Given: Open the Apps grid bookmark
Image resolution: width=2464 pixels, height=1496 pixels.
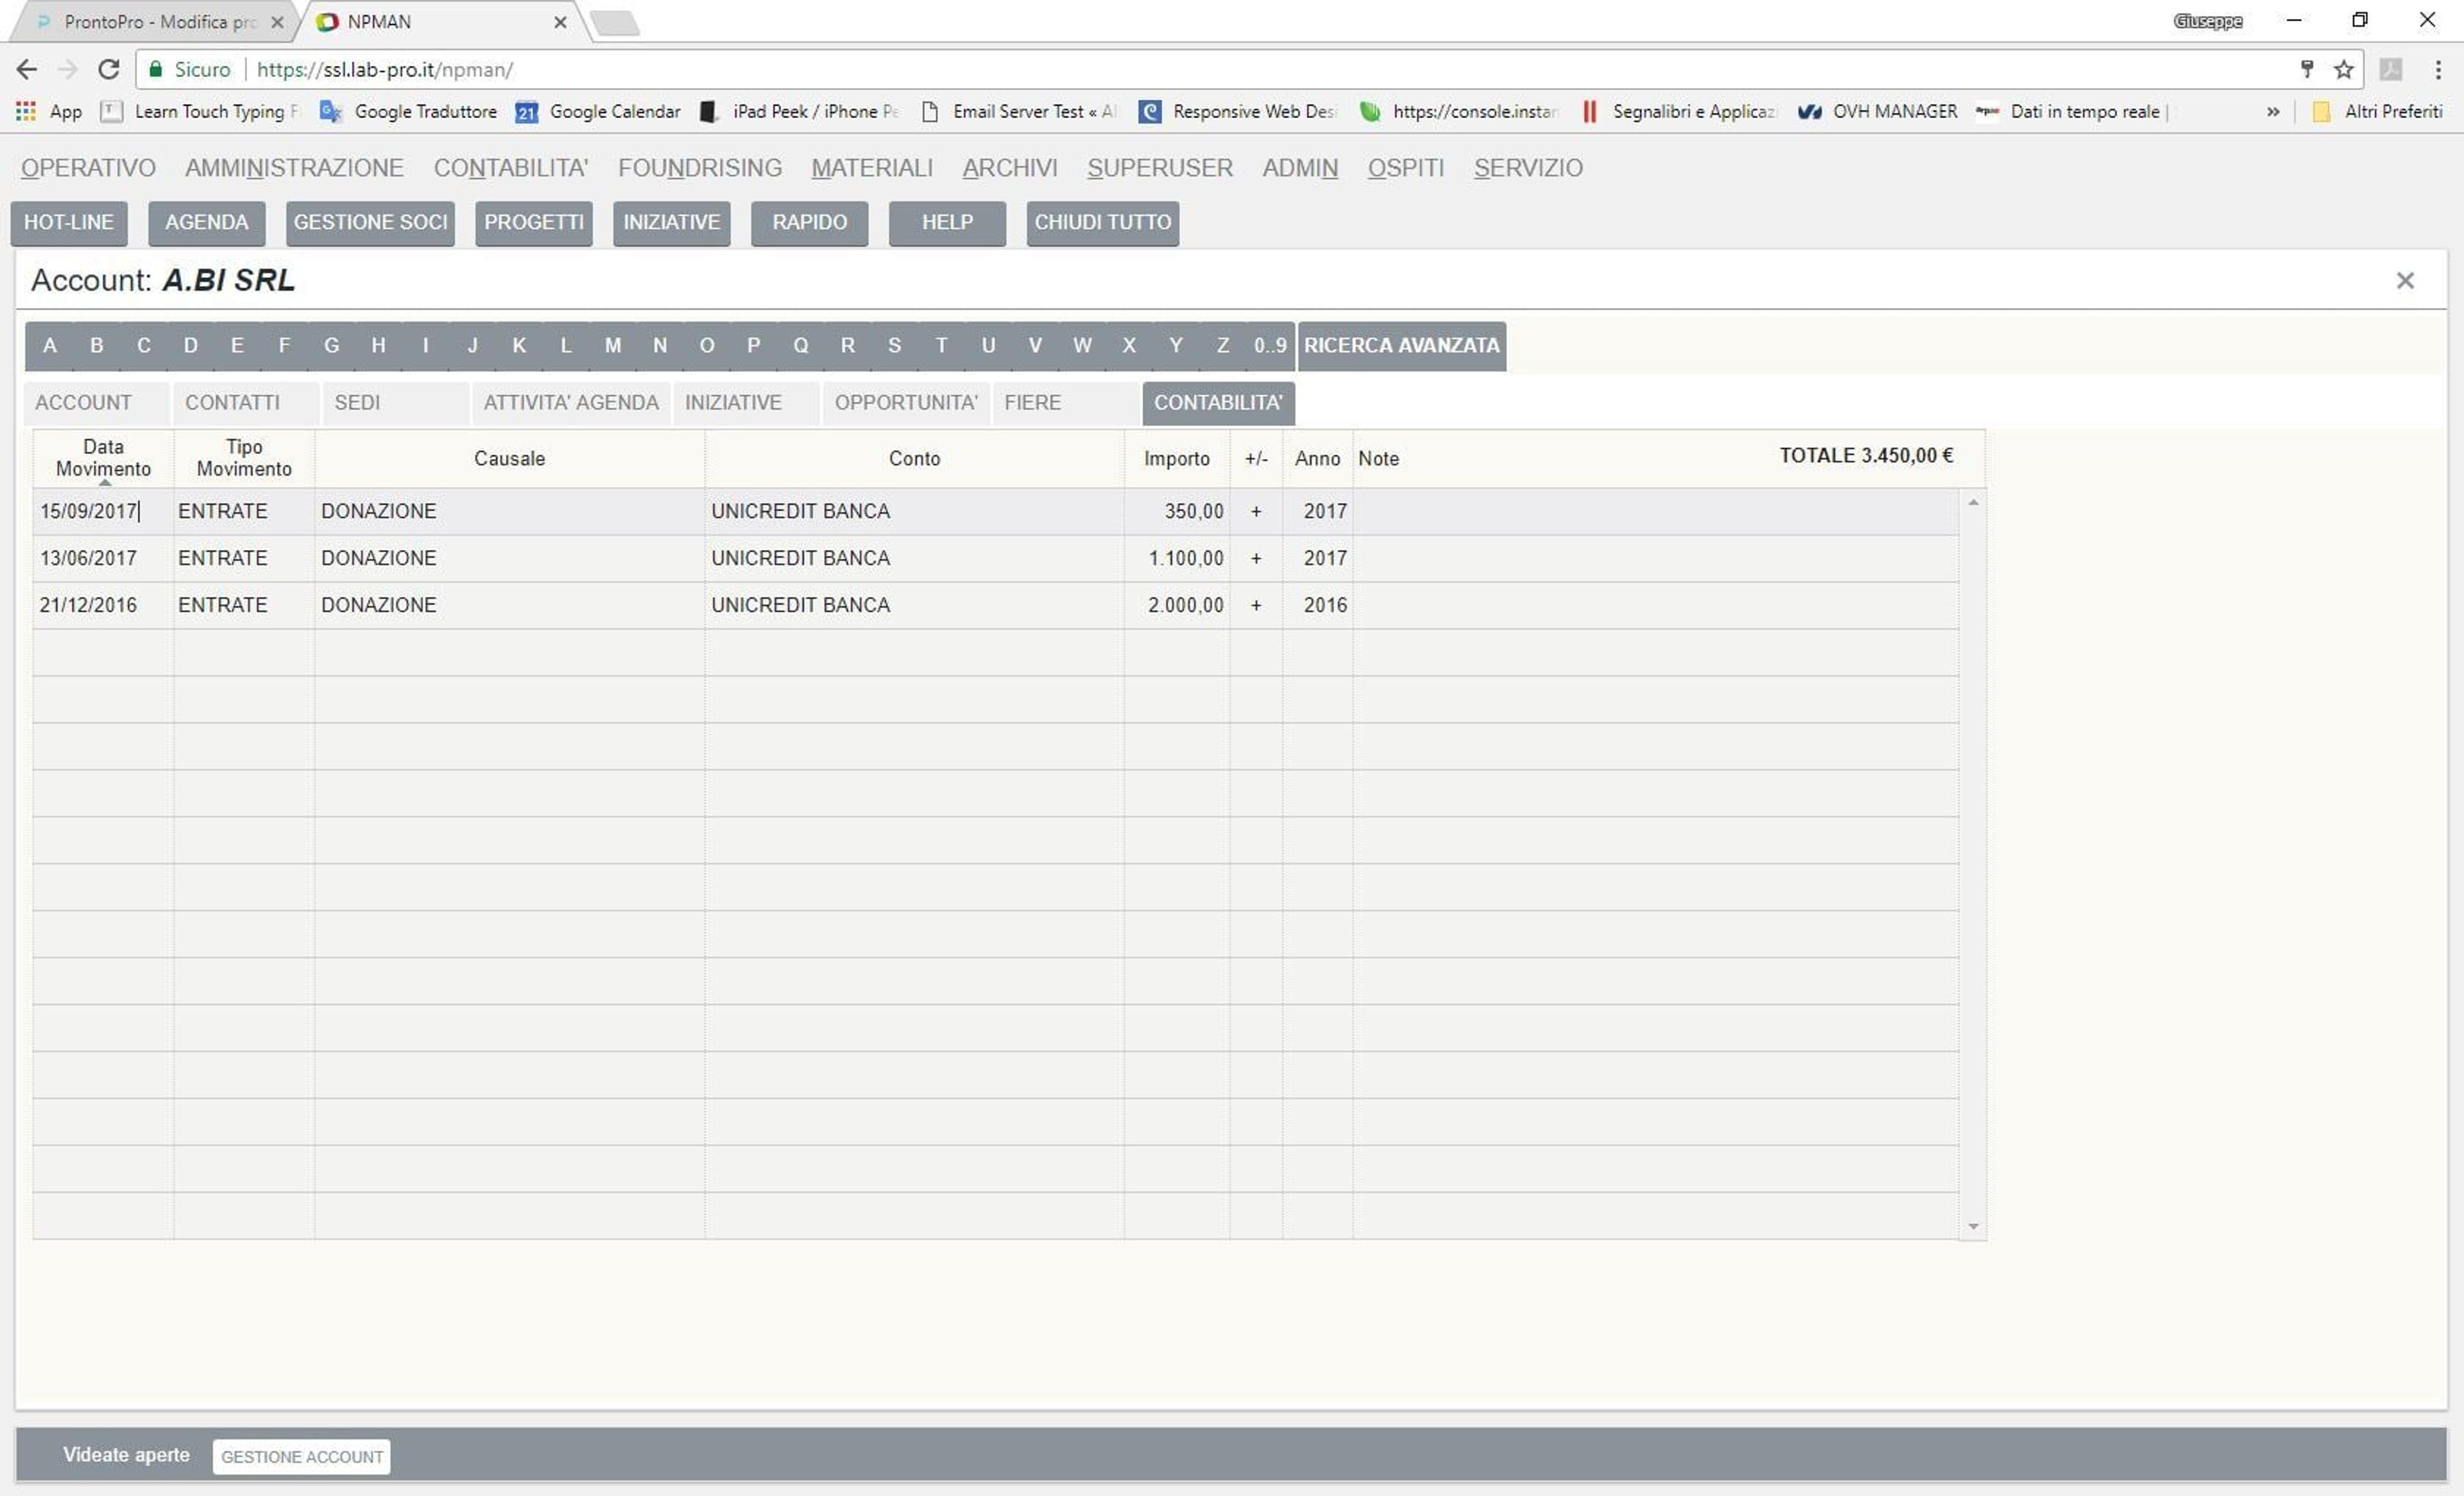Looking at the screenshot, I should [49, 111].
